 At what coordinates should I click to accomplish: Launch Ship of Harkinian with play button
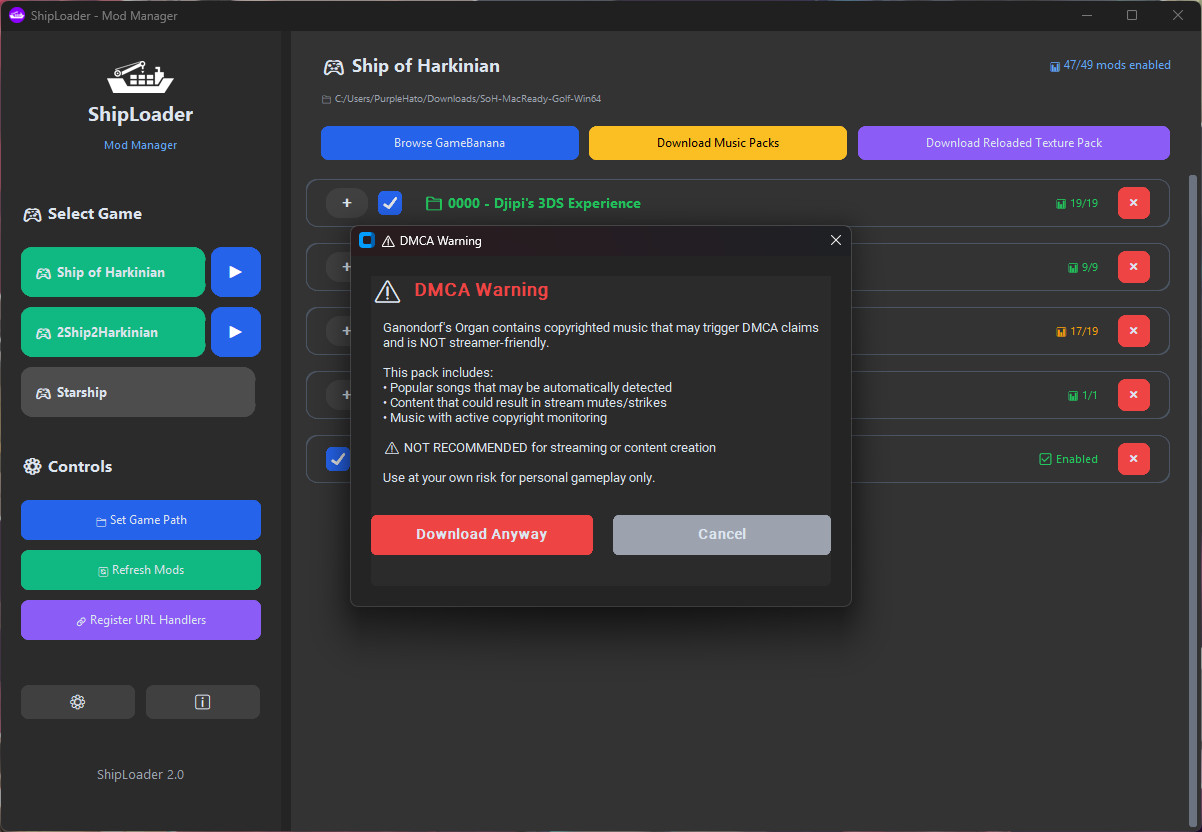pyautogui.click(x=236, y=272)
